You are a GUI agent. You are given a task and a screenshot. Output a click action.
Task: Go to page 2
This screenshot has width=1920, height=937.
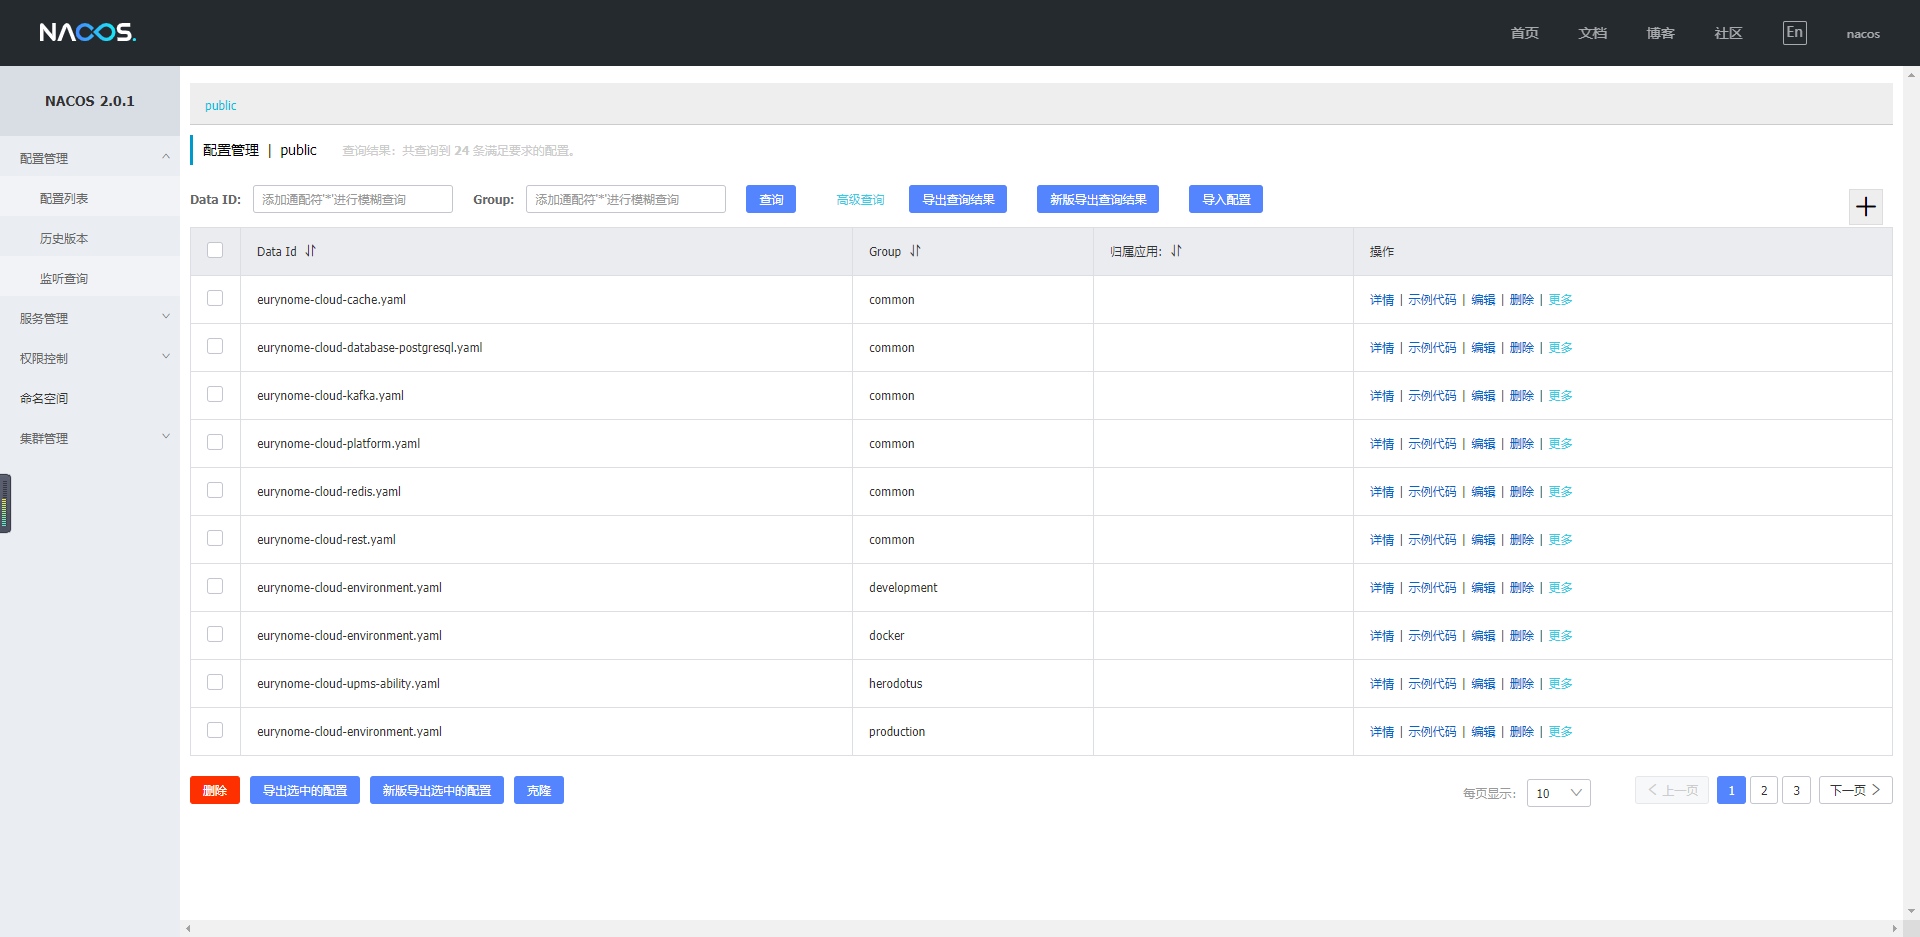click(1764, 790)
